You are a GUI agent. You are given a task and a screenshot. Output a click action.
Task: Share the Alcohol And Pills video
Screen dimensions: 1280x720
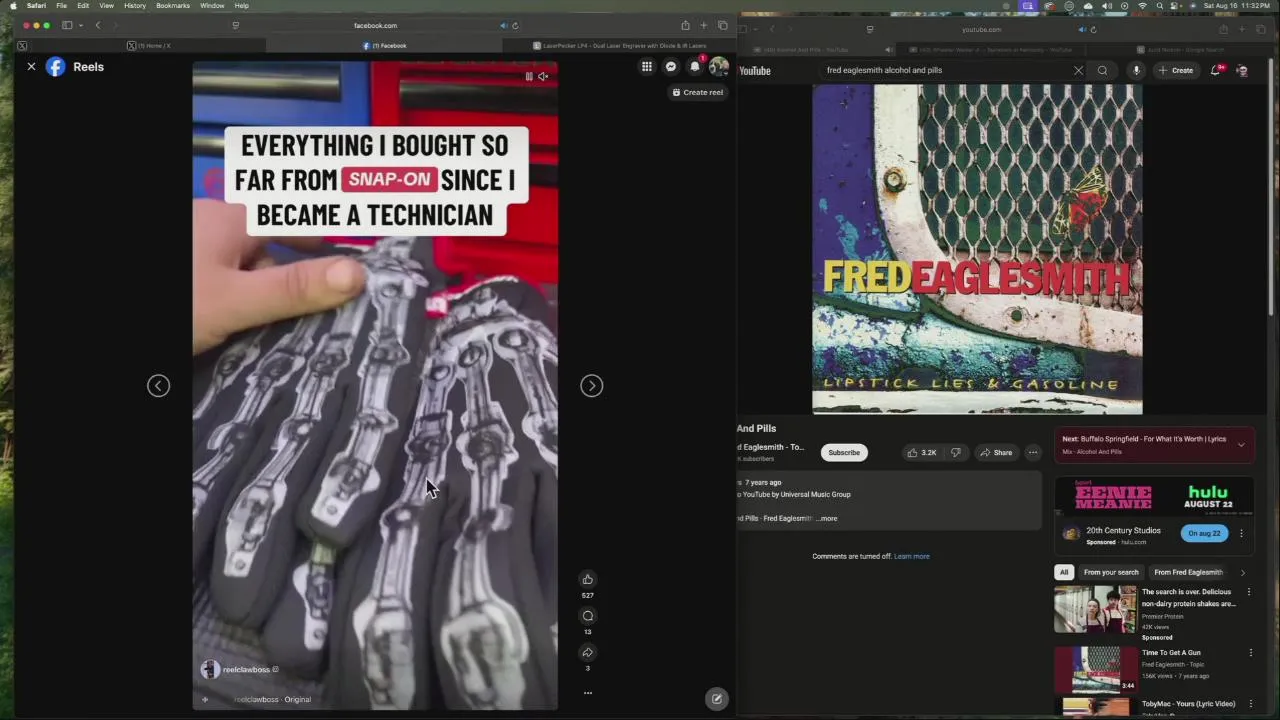coord(996,453)
